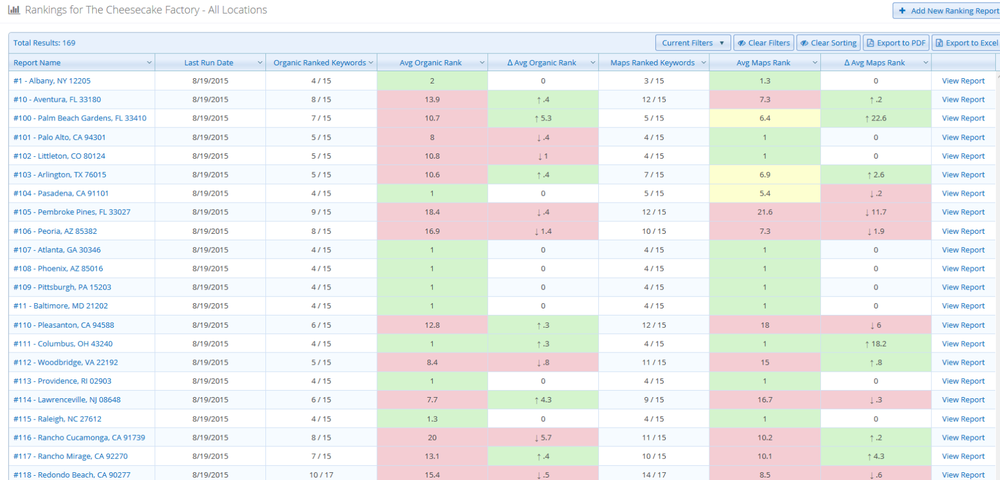Open the Current Filters dropdown
Image resolution: width=1000 pixels, height=480 pixels.
tap(693, 43)
